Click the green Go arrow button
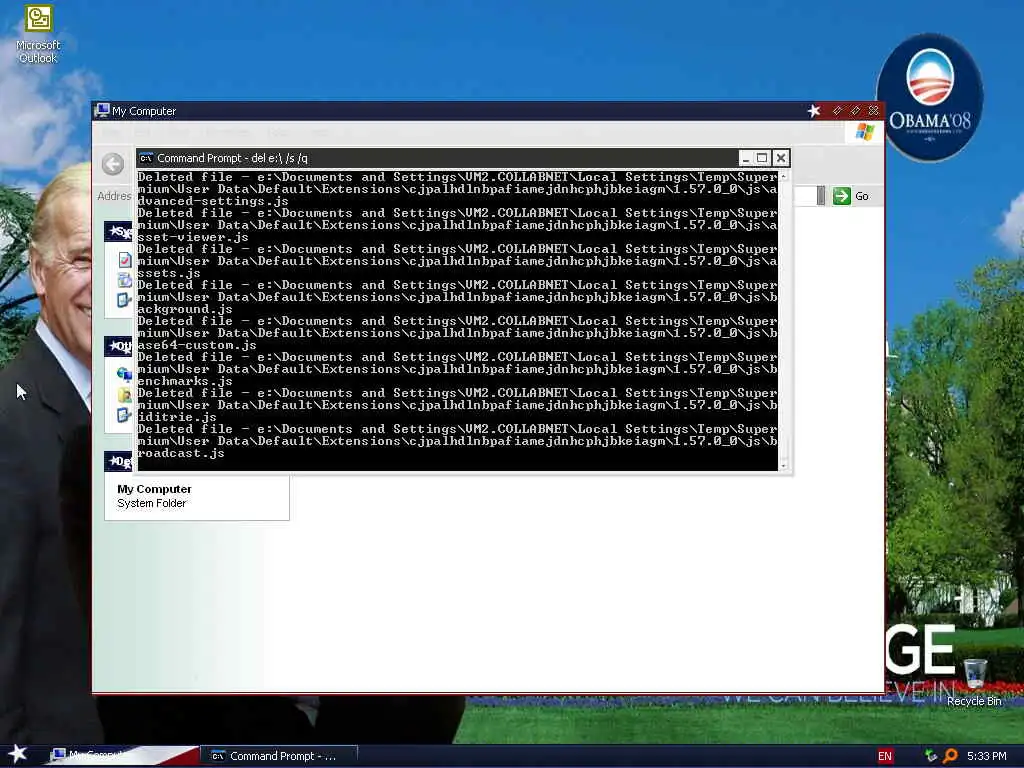 point(842,196)
